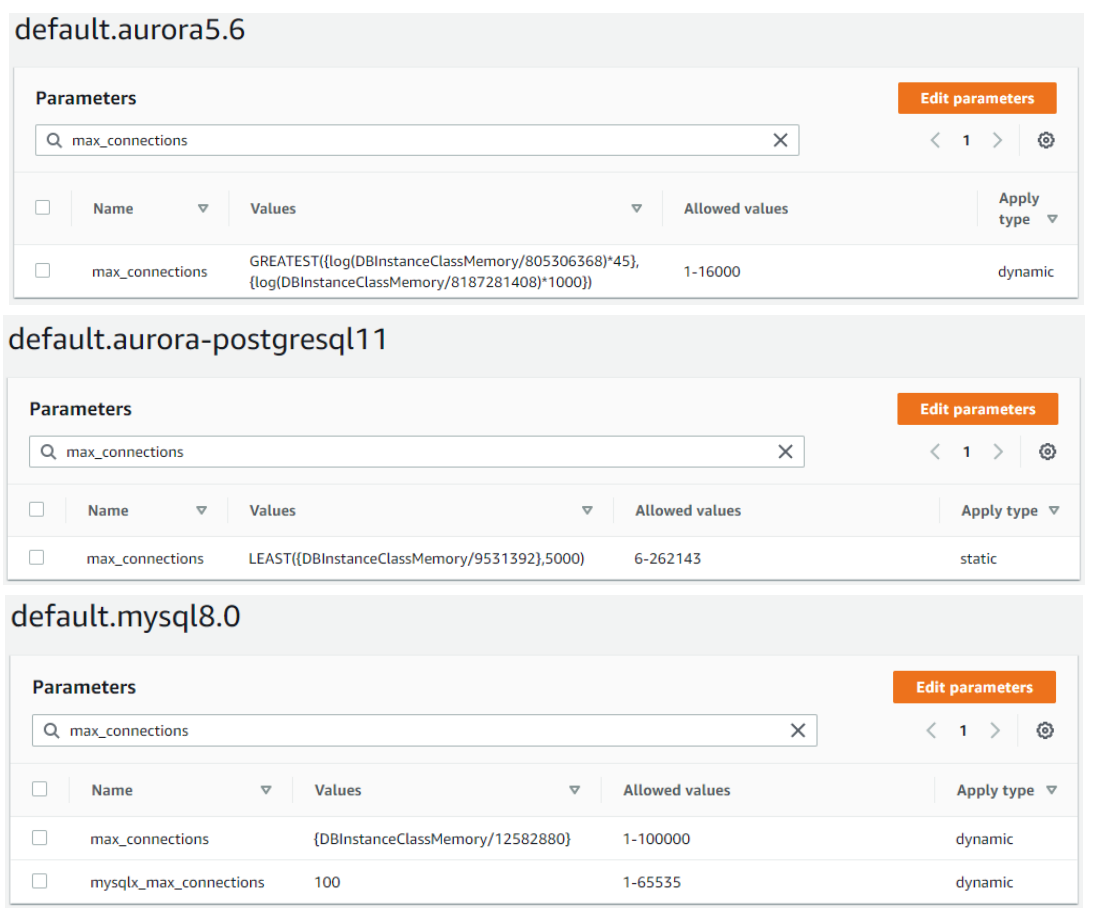Open settings gear in aurora-postgresql11 panel
Screen dimensions: 1102x924
1047,452
